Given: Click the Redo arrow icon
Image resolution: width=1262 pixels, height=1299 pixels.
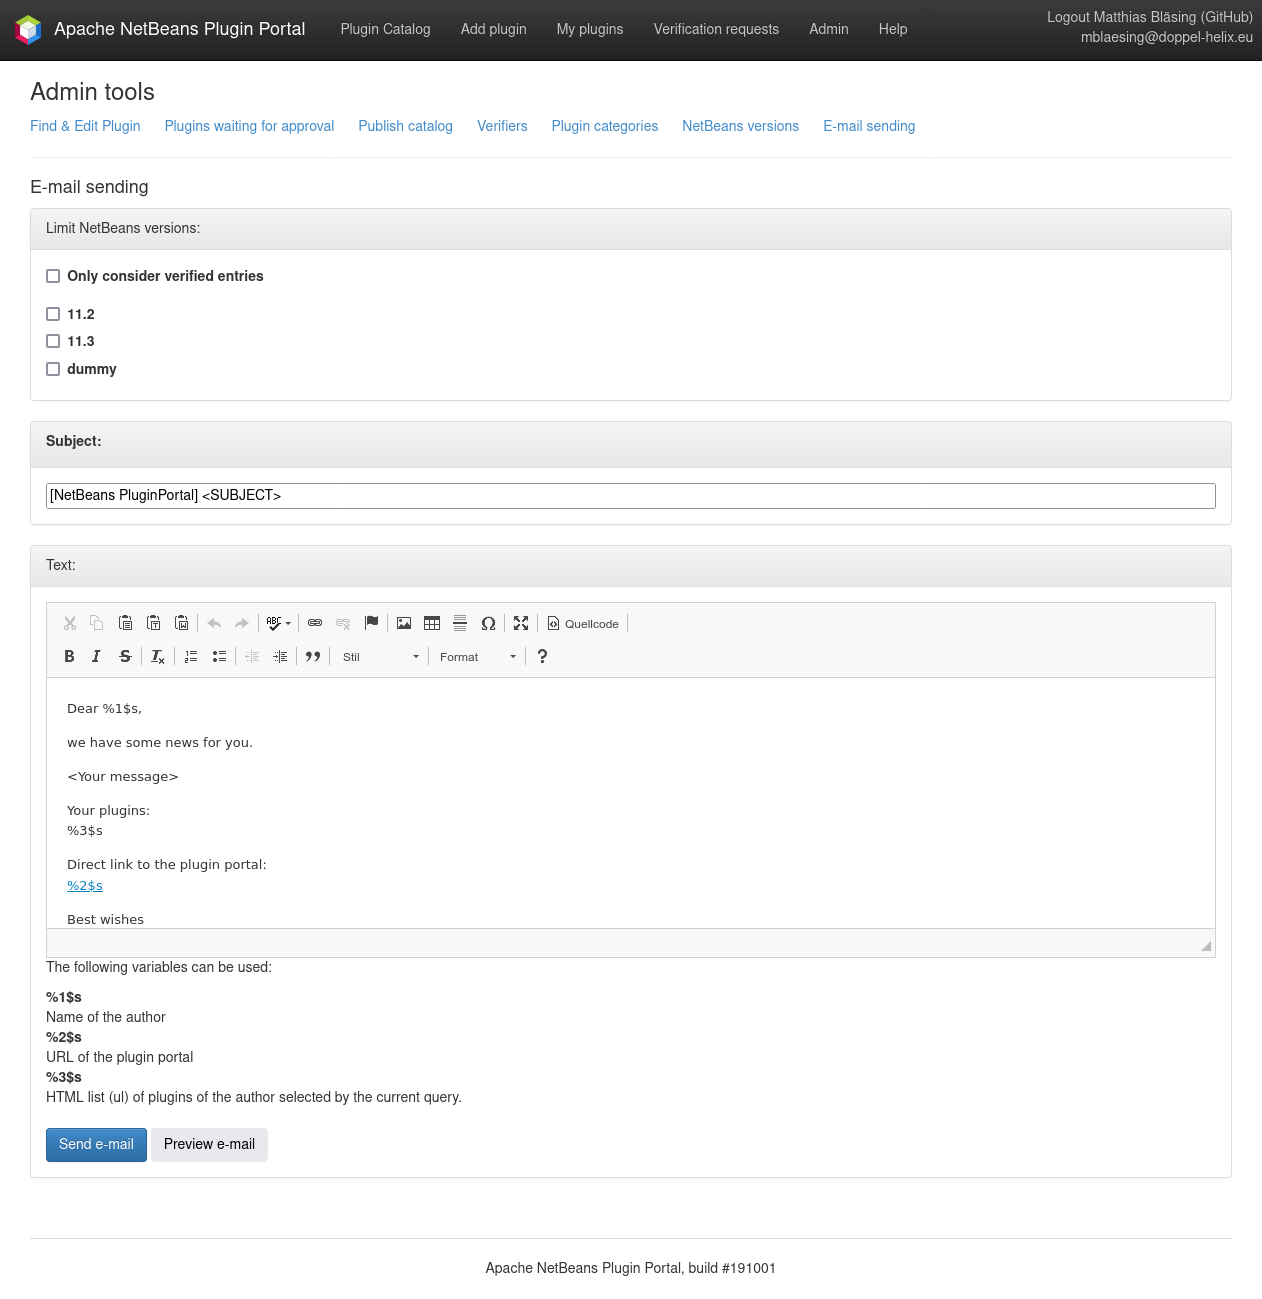Looking at the screenshot, I should (x=242, y=623).
